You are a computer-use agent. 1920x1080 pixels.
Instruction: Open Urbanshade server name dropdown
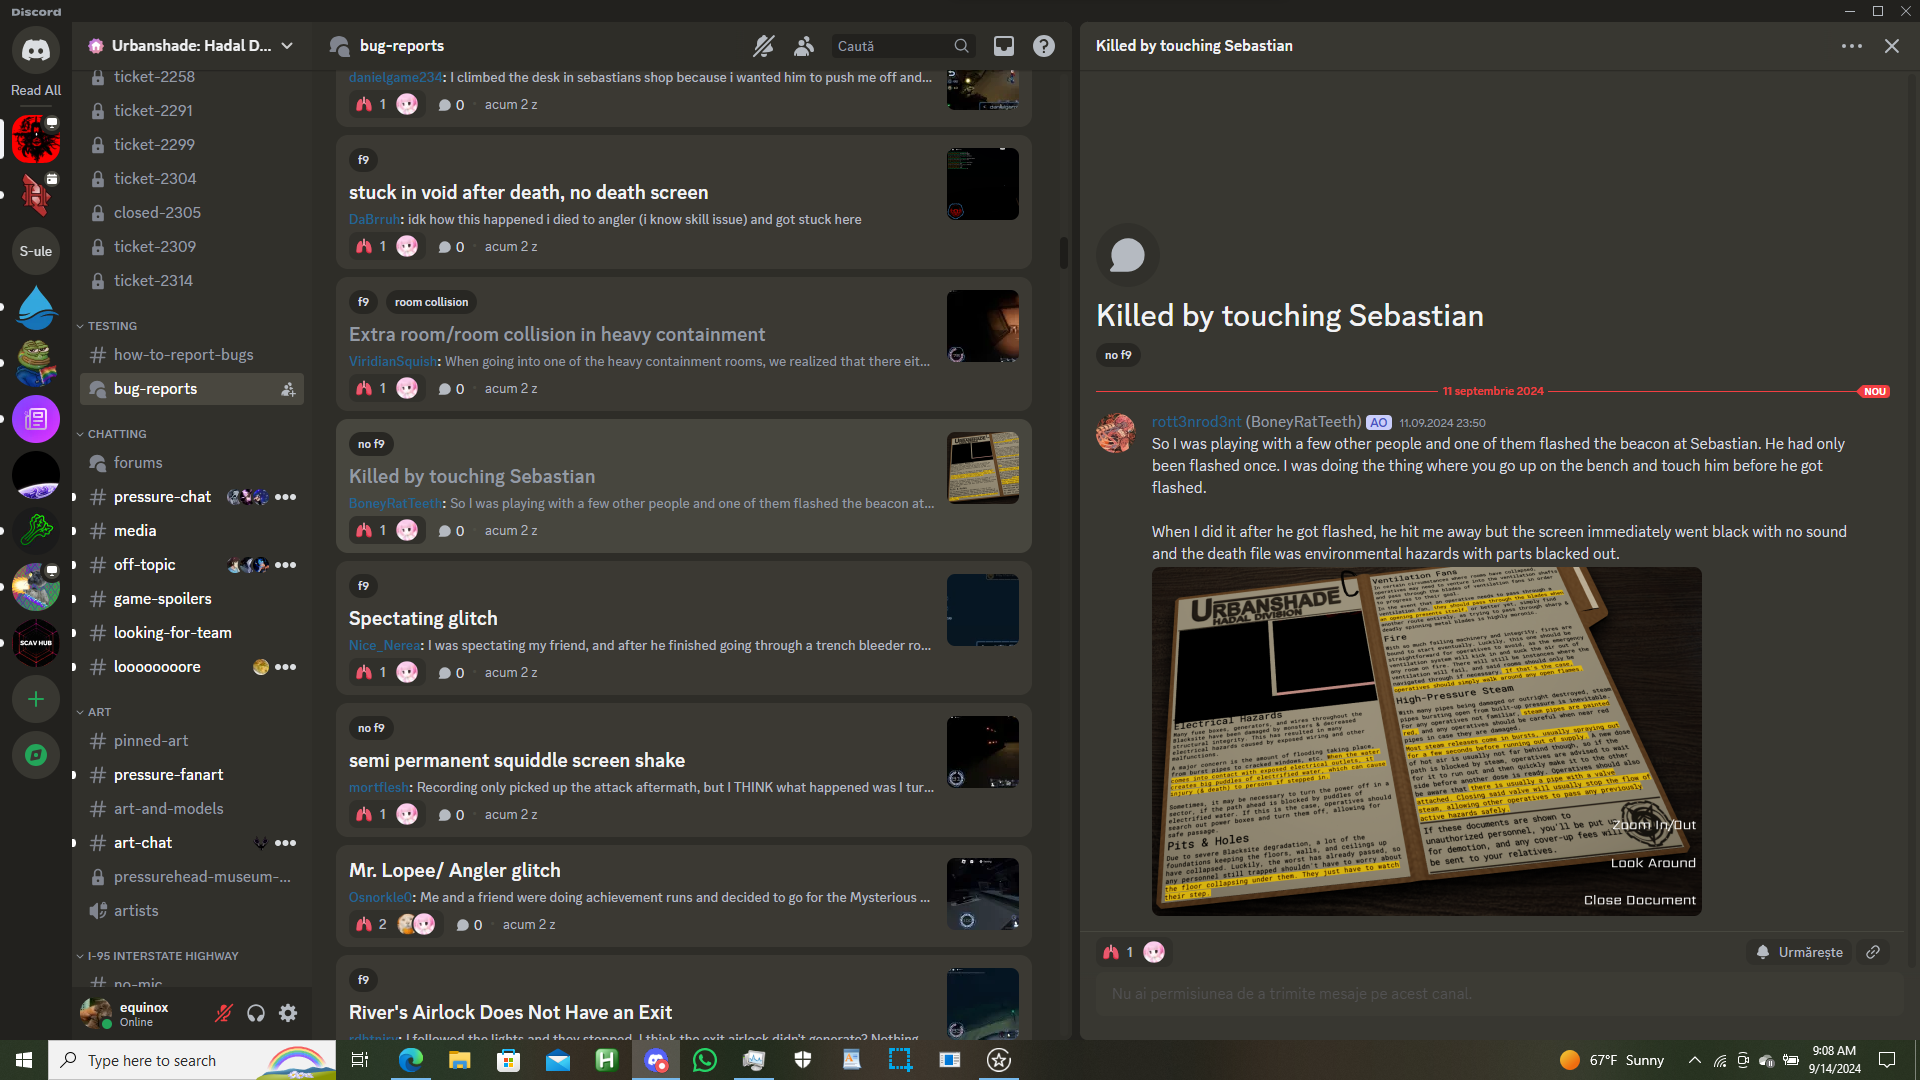pos(190,46)
